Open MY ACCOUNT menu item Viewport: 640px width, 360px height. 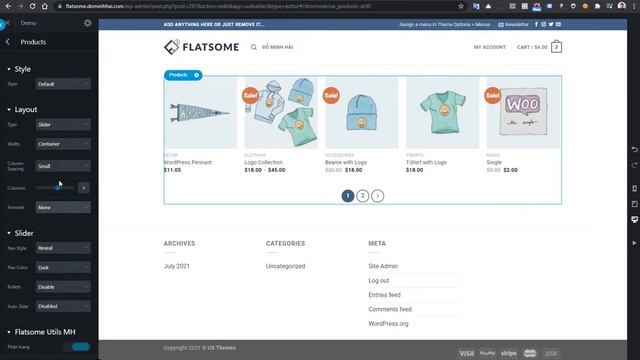(x=489, y=47)
